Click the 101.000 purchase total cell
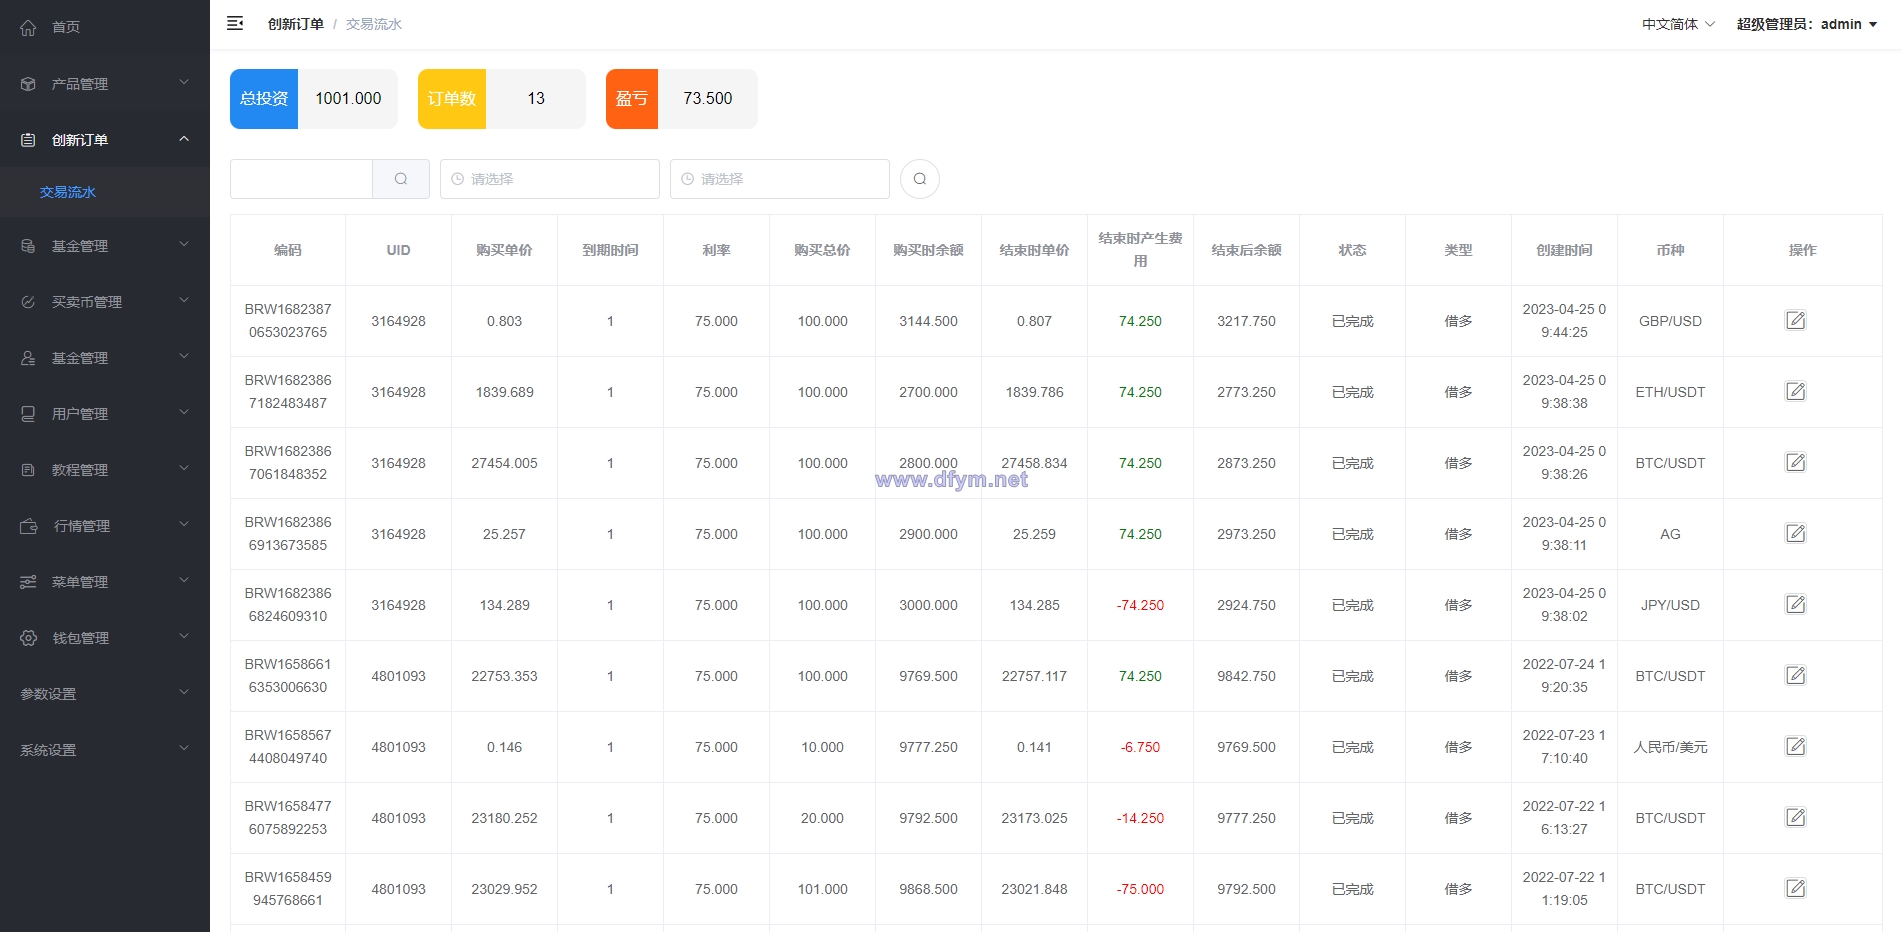This screenshot has width=1902, height=932. [822, 889]
